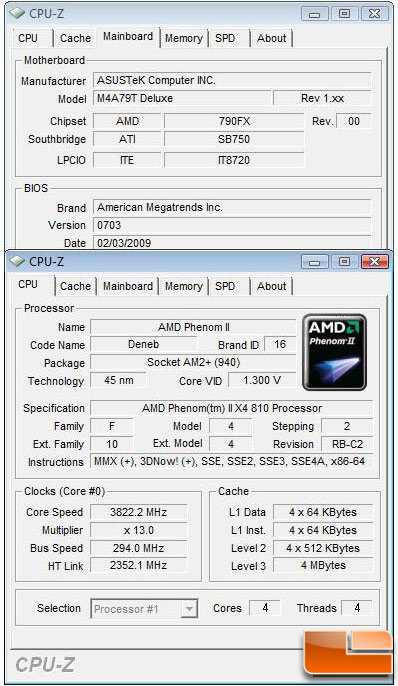Click the Southbridge vendor field ATI
The image size is (398, 686).
[x=127, y=140]
